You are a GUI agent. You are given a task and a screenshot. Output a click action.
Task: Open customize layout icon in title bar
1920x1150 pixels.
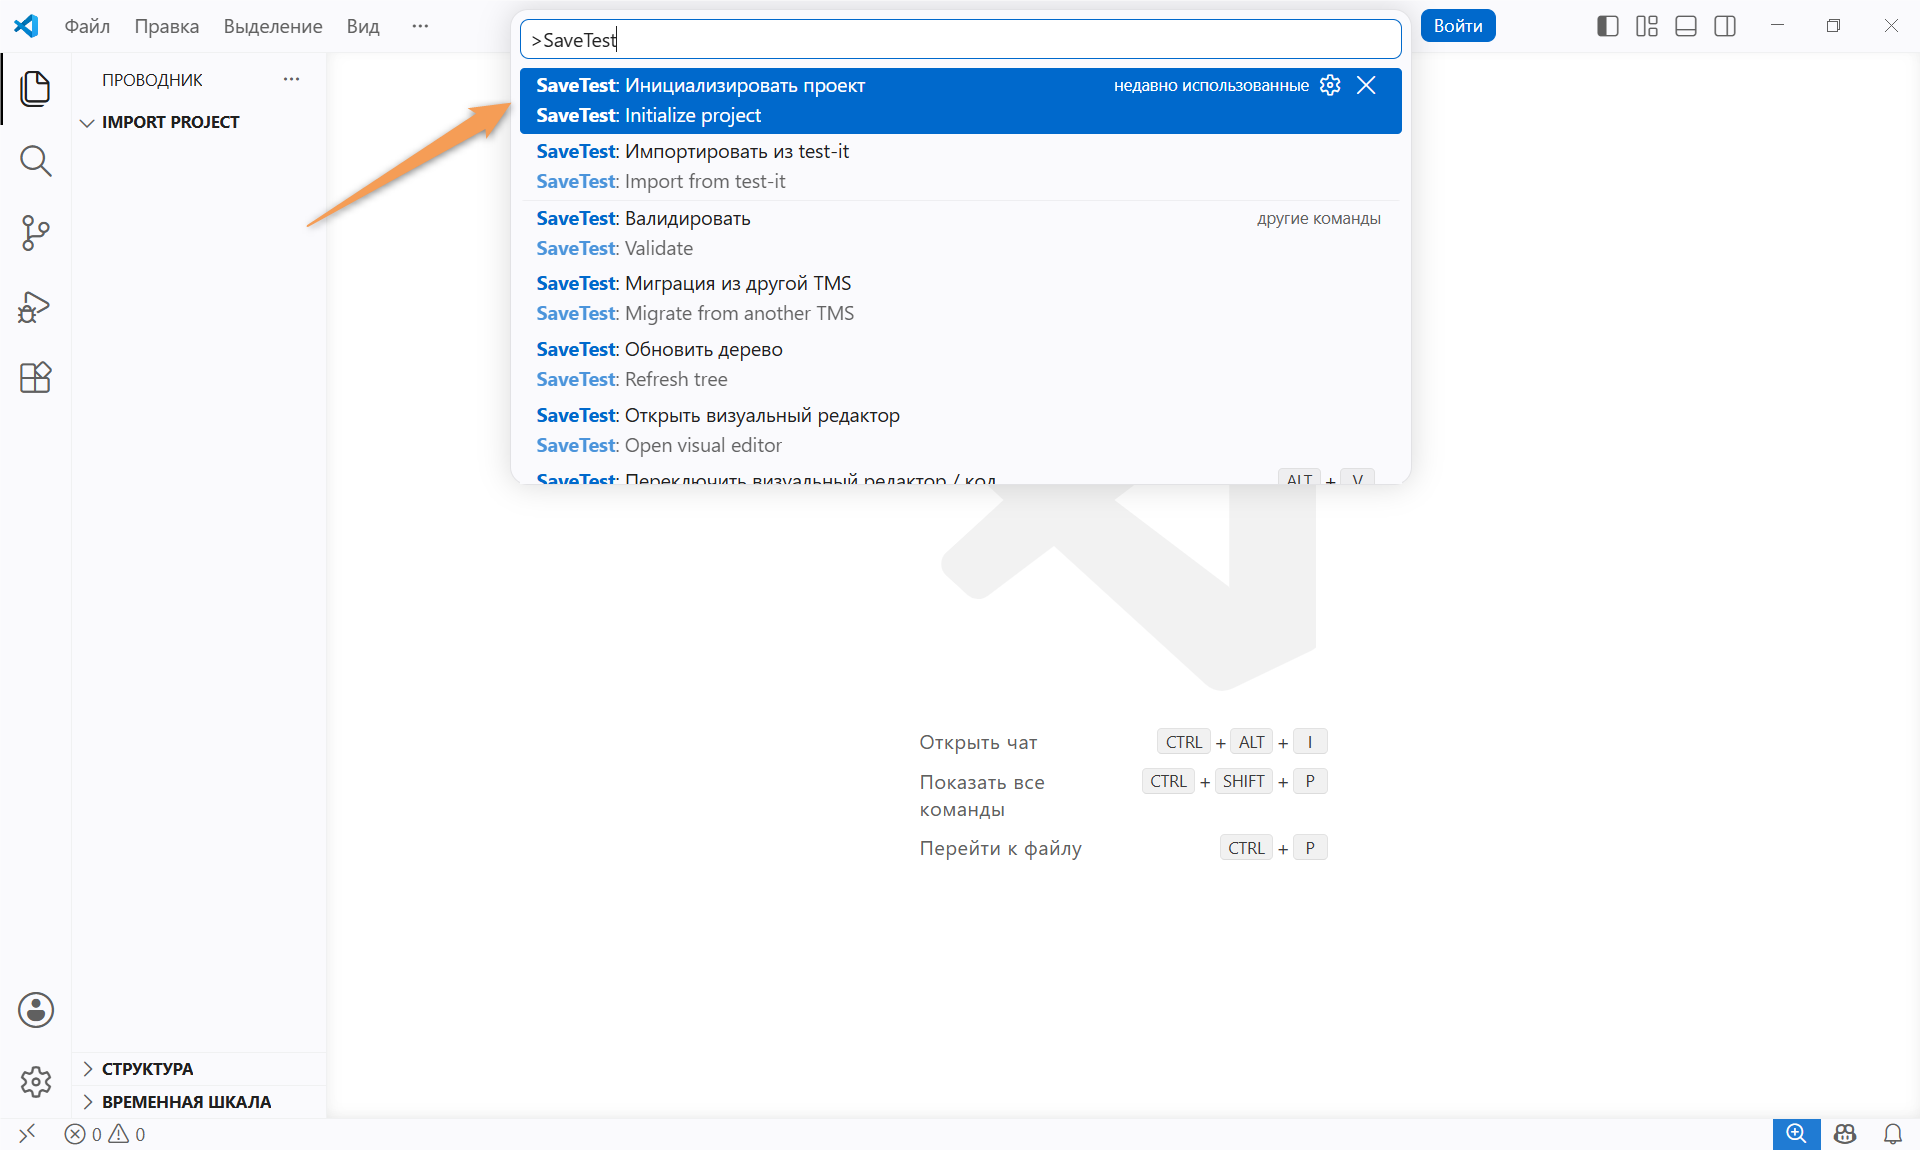coord(1647,26)
